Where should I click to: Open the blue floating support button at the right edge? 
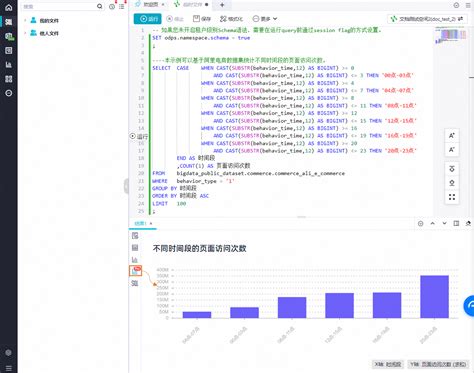[469, 305]
